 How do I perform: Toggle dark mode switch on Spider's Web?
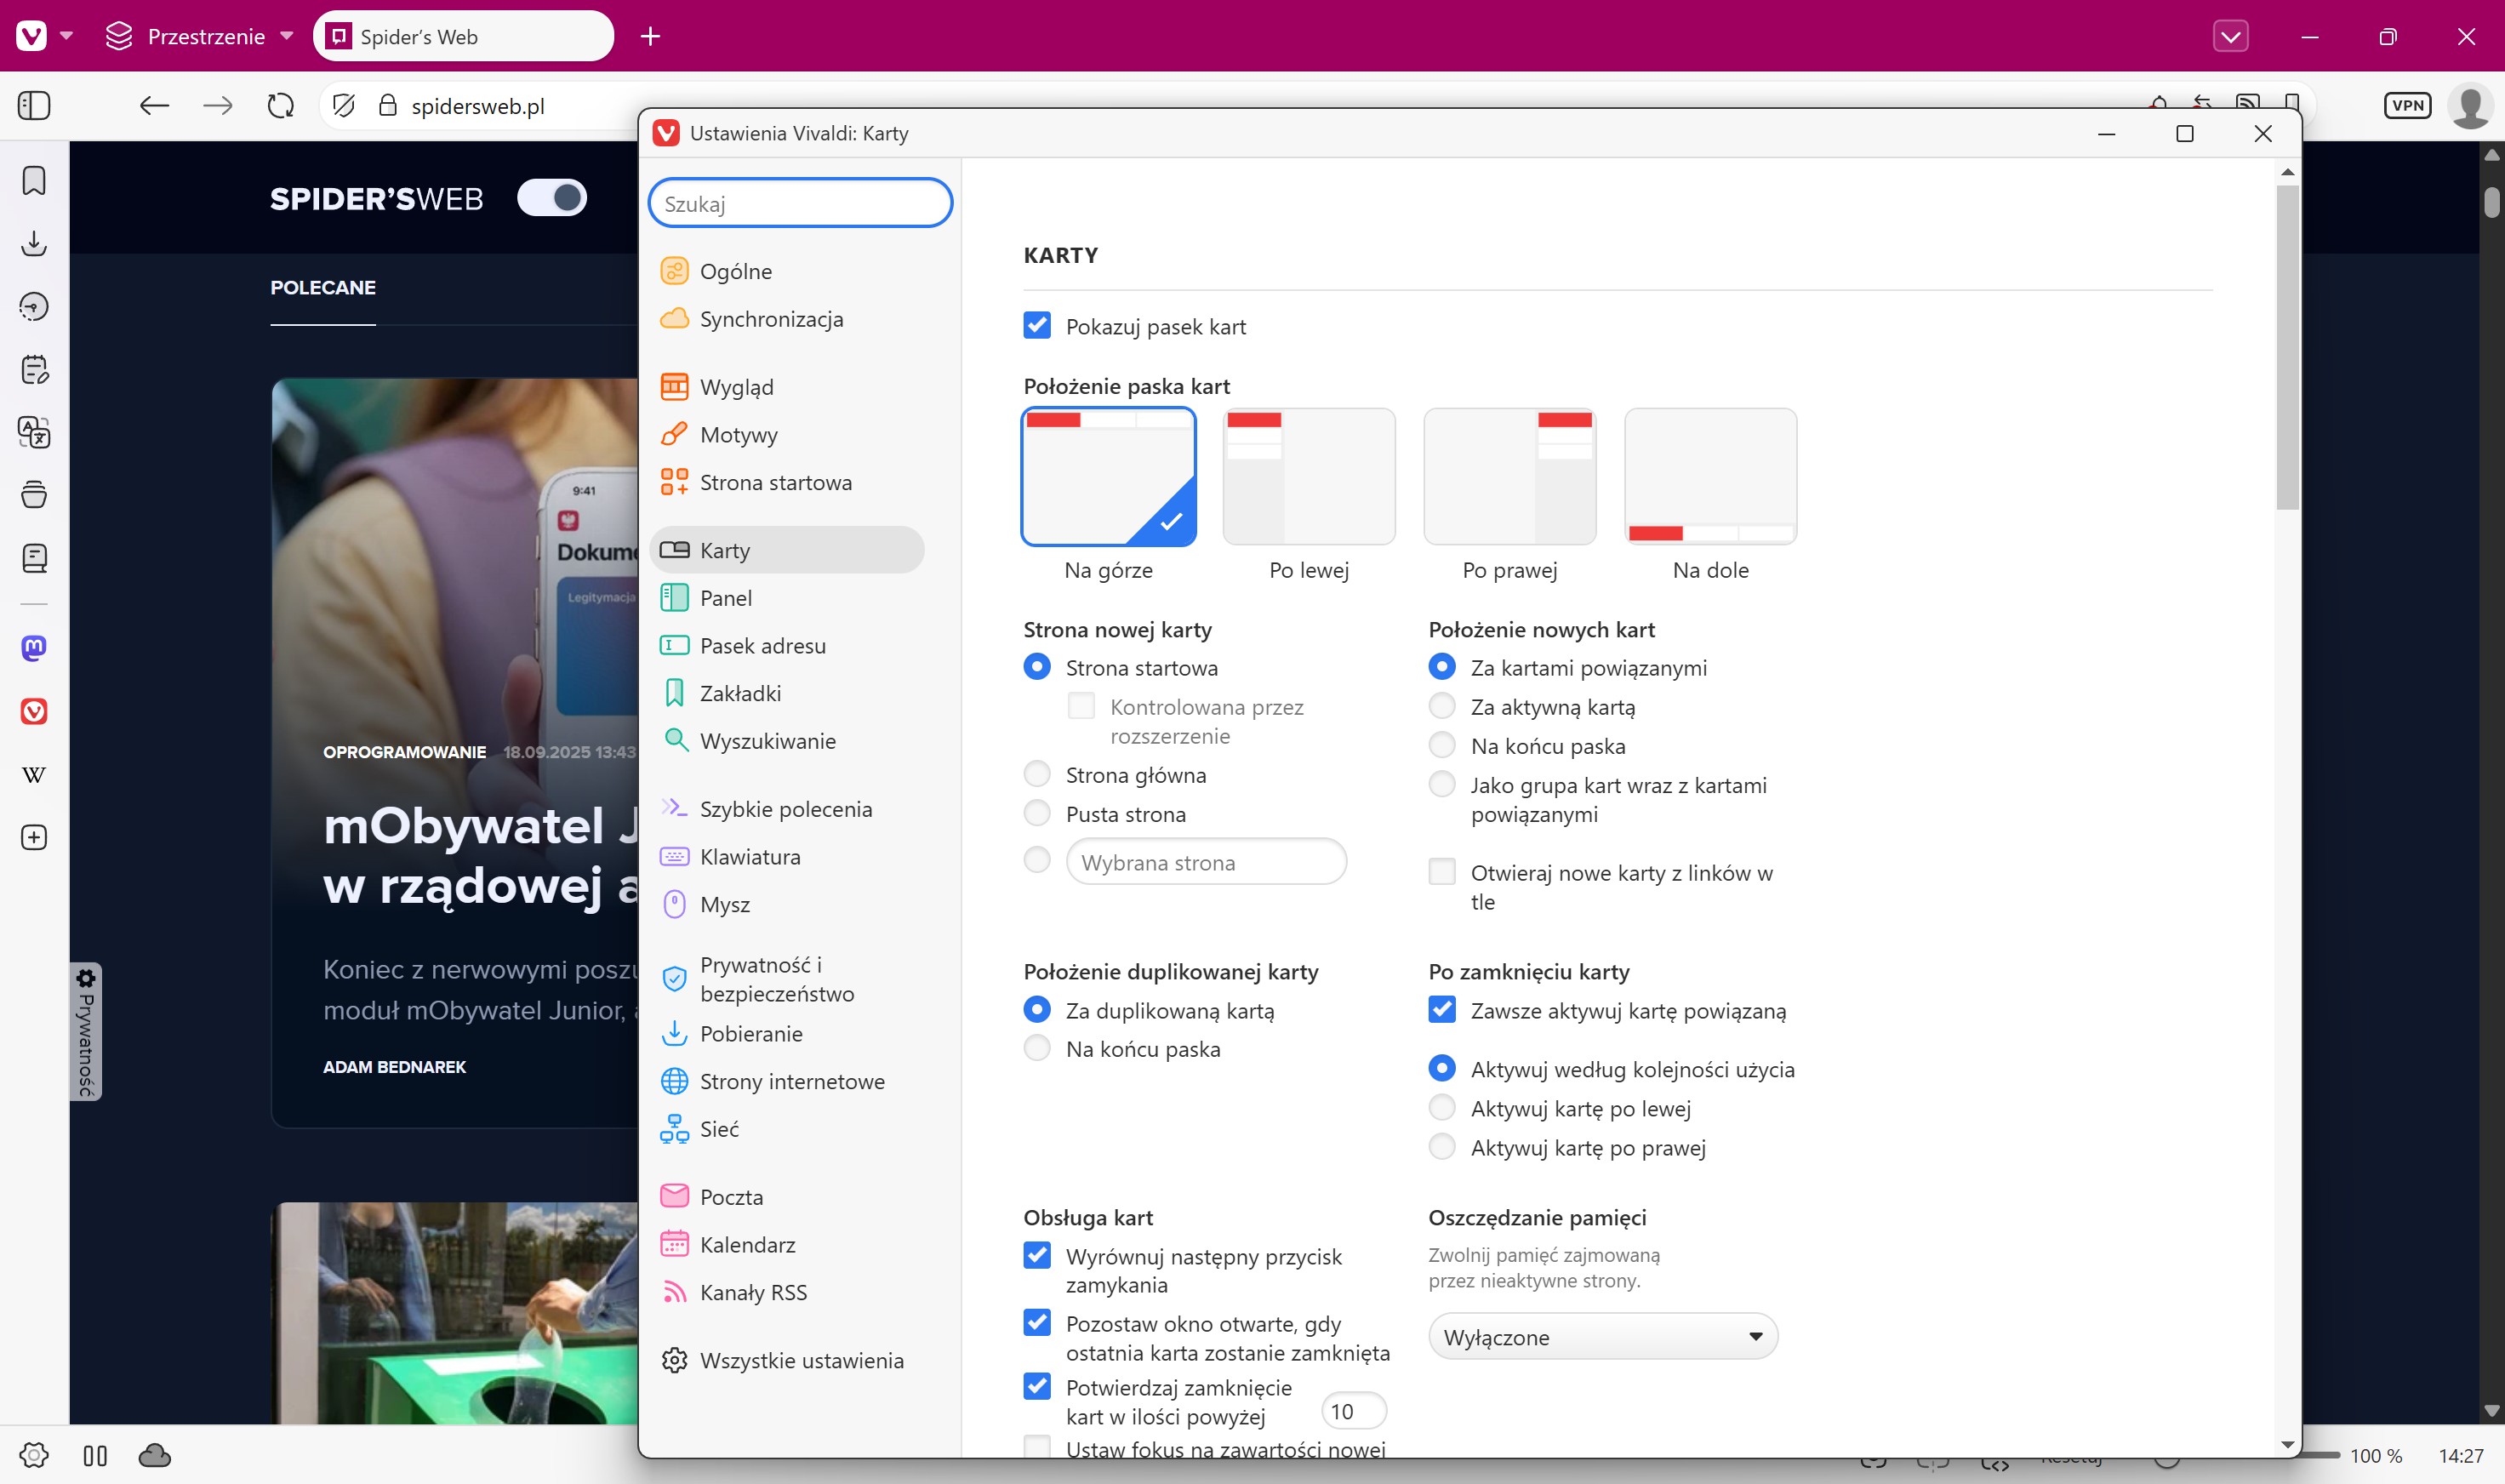click(x=552, y=197)
